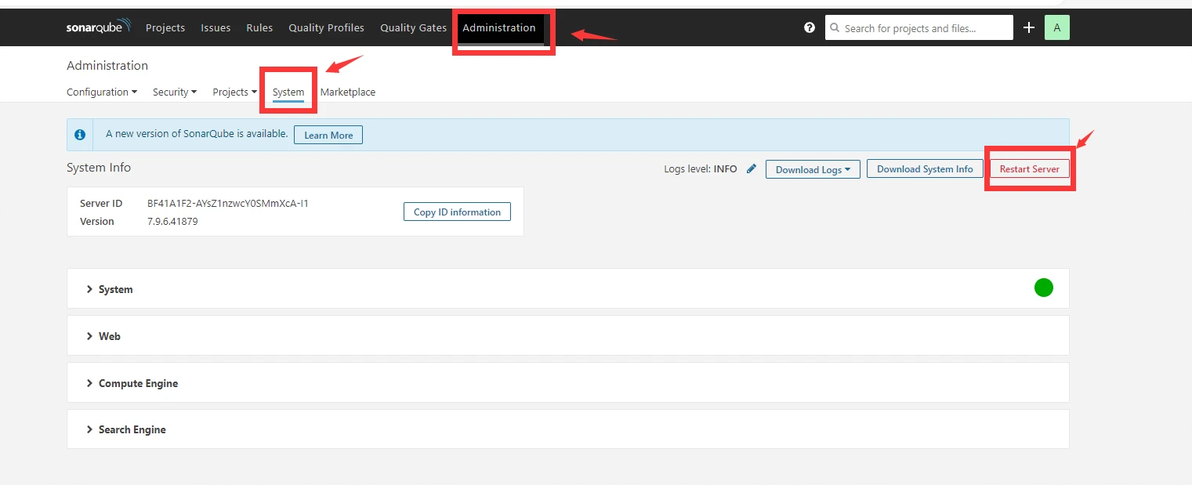Open the Download Logs dropdown
Screen dimensions: 1192x485
click(813, 170)
